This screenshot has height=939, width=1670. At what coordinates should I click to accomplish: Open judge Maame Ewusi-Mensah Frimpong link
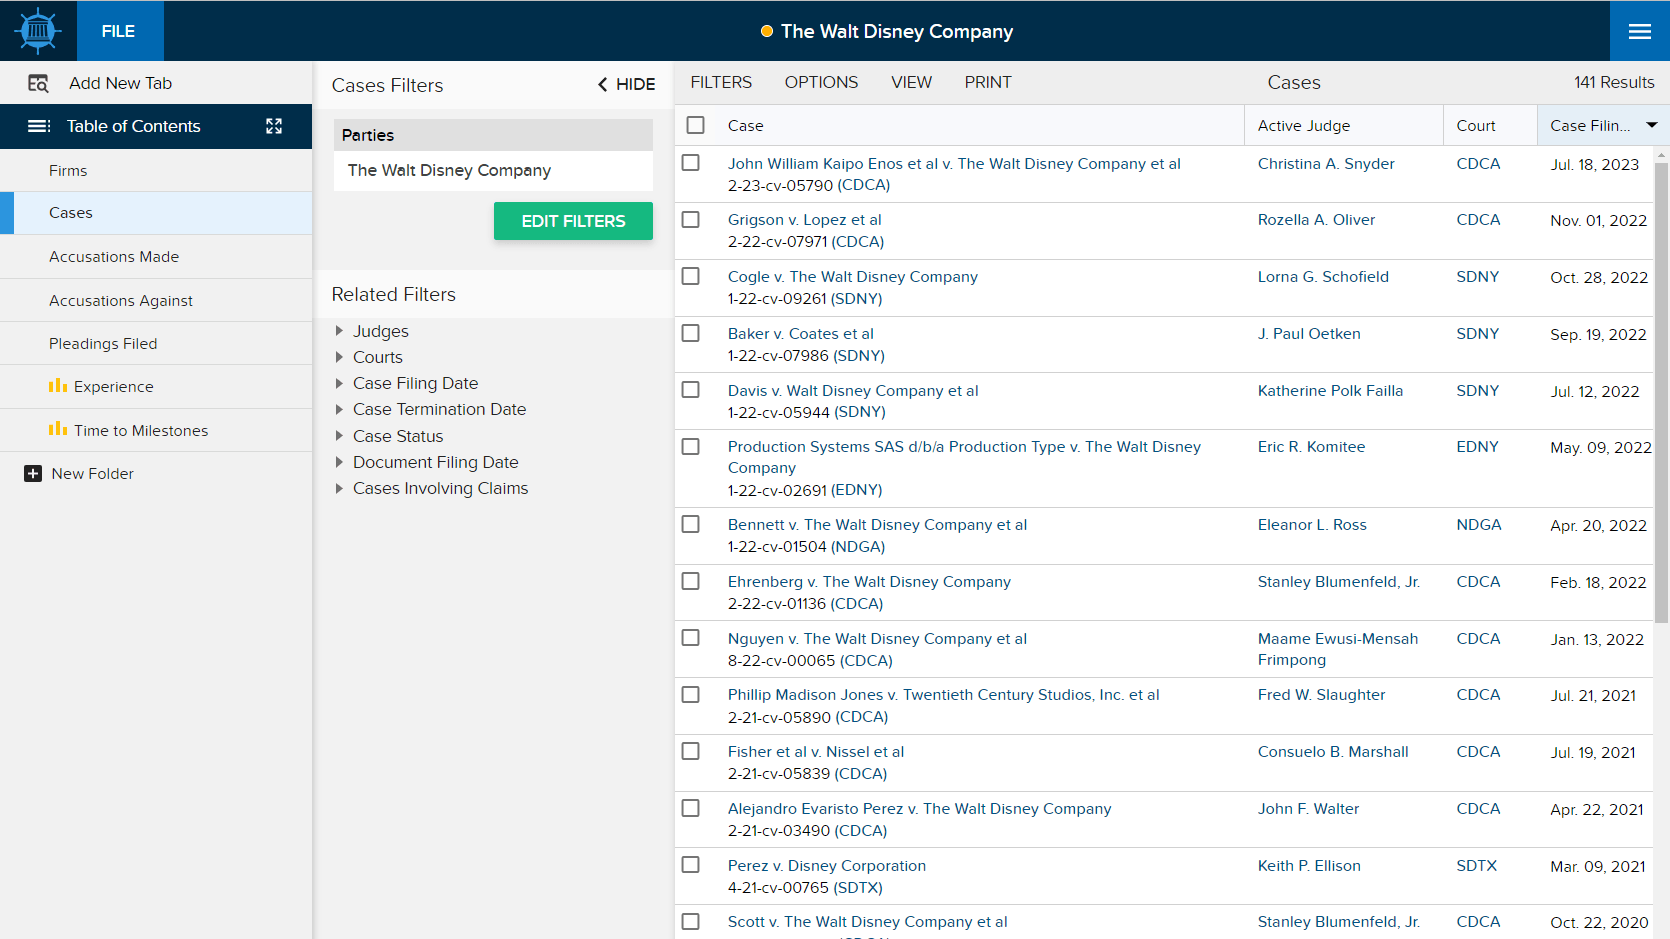[x=1338, y=649]
